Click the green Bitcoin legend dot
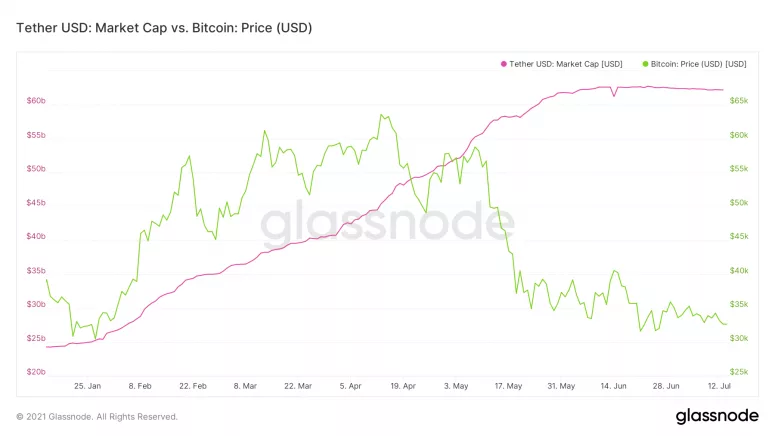Image resolution: width=775 pixels, height=436 pixels. pos(645,64)
